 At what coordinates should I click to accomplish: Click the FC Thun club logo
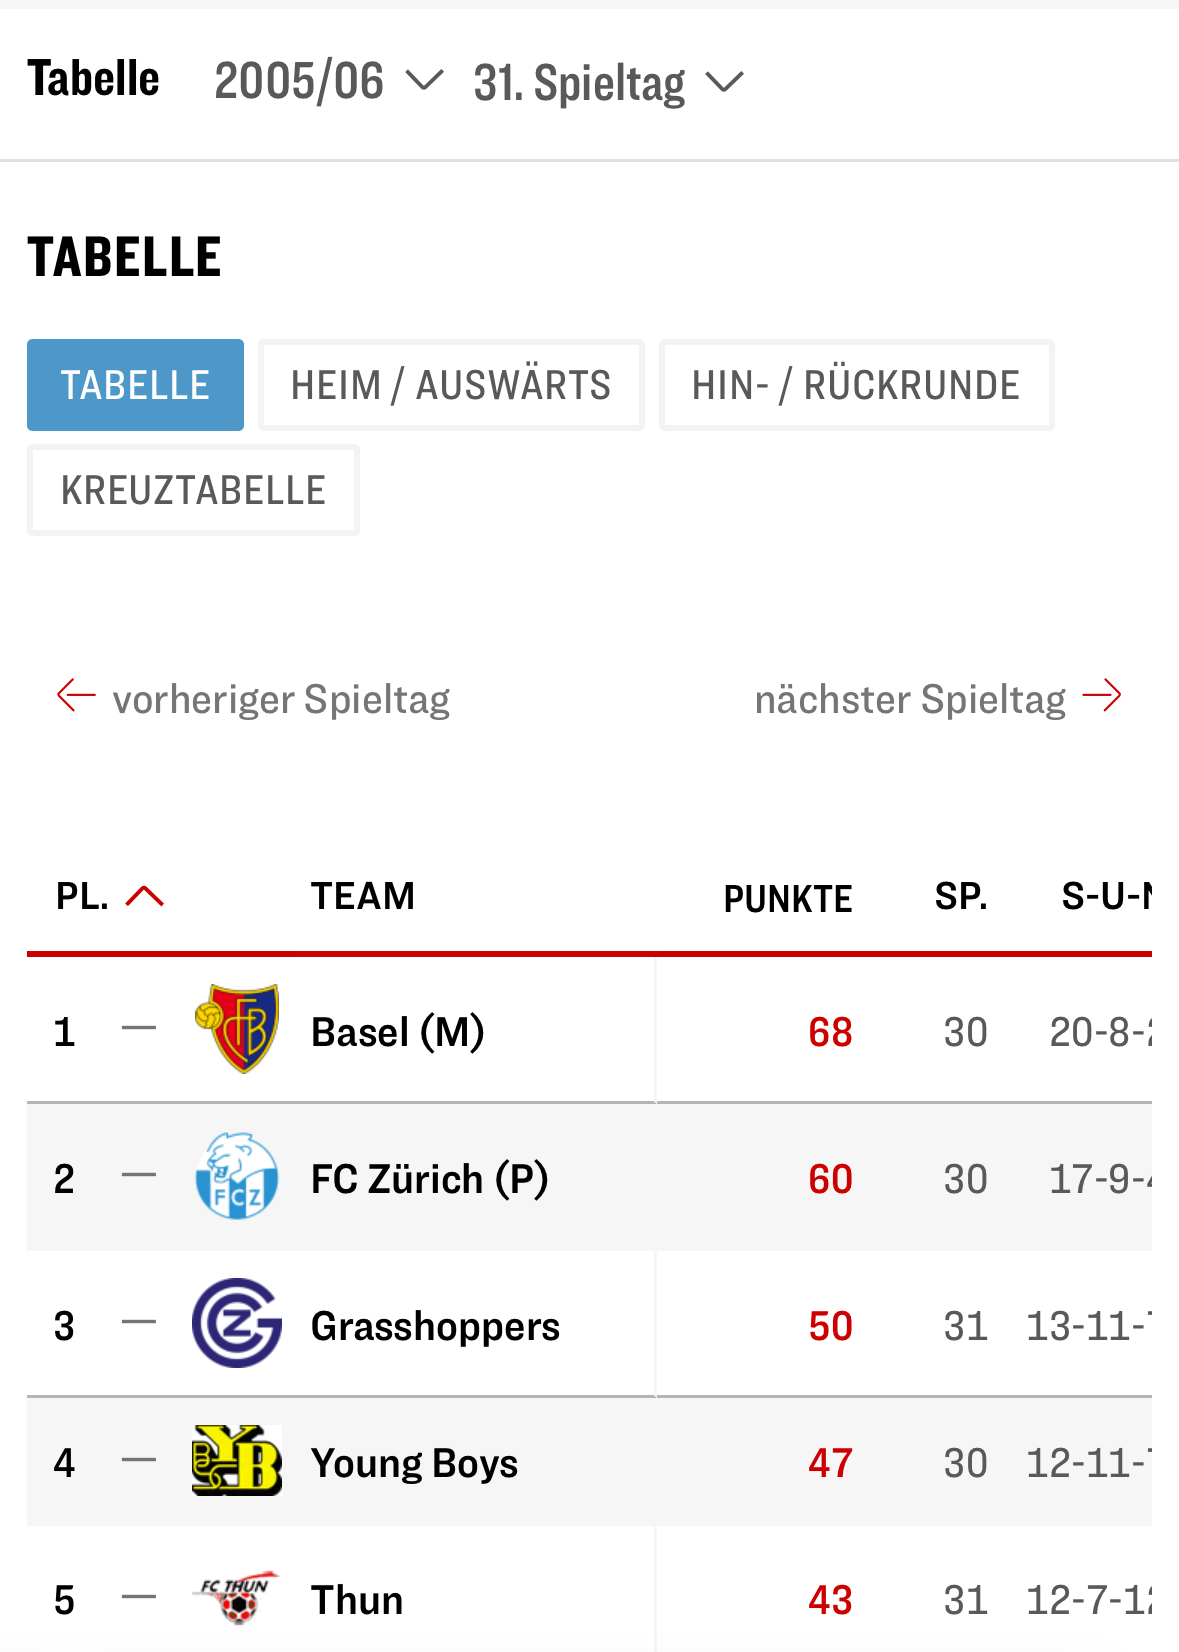[x=237, y=1597]
